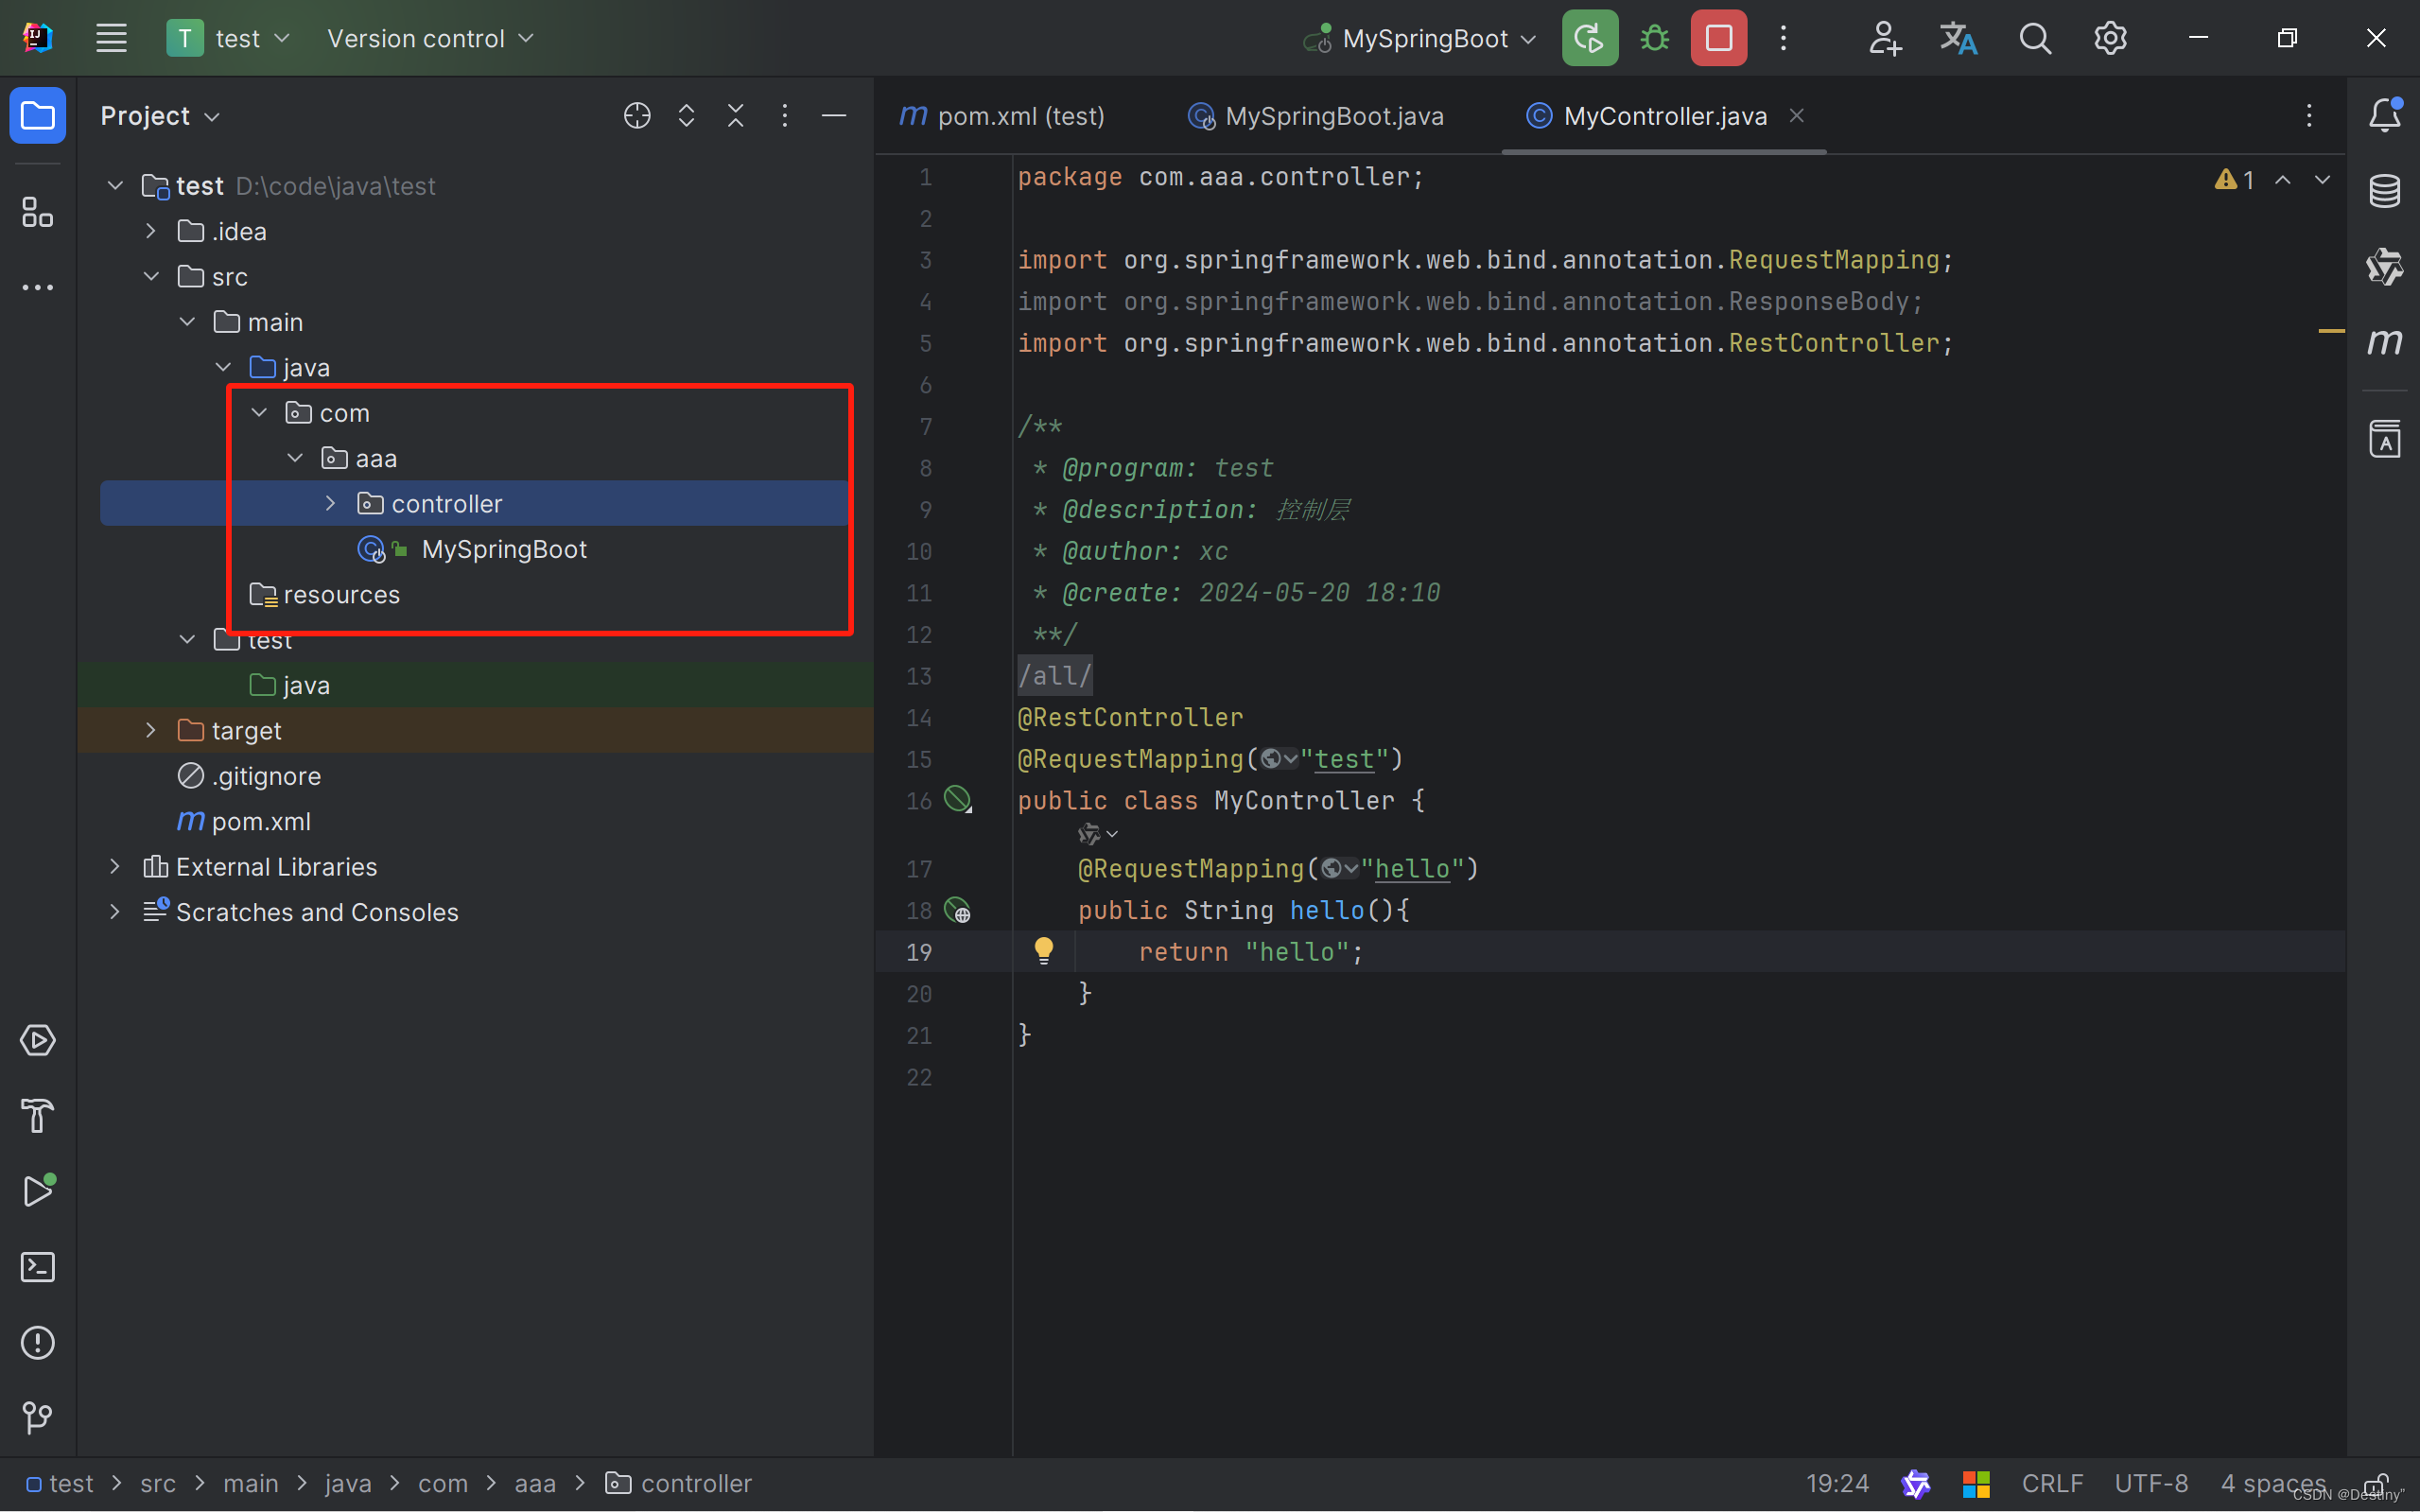Open the IDE Settings gear
2420x1512 pixels.
2110,37
